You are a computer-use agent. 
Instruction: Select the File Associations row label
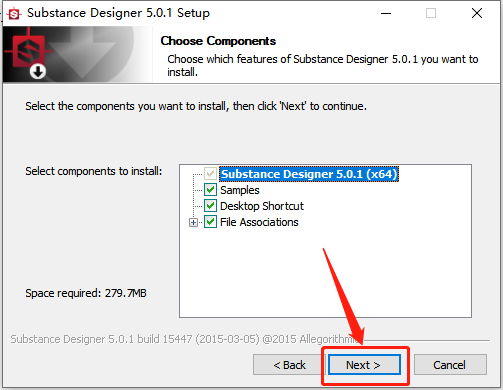(259, 222)
